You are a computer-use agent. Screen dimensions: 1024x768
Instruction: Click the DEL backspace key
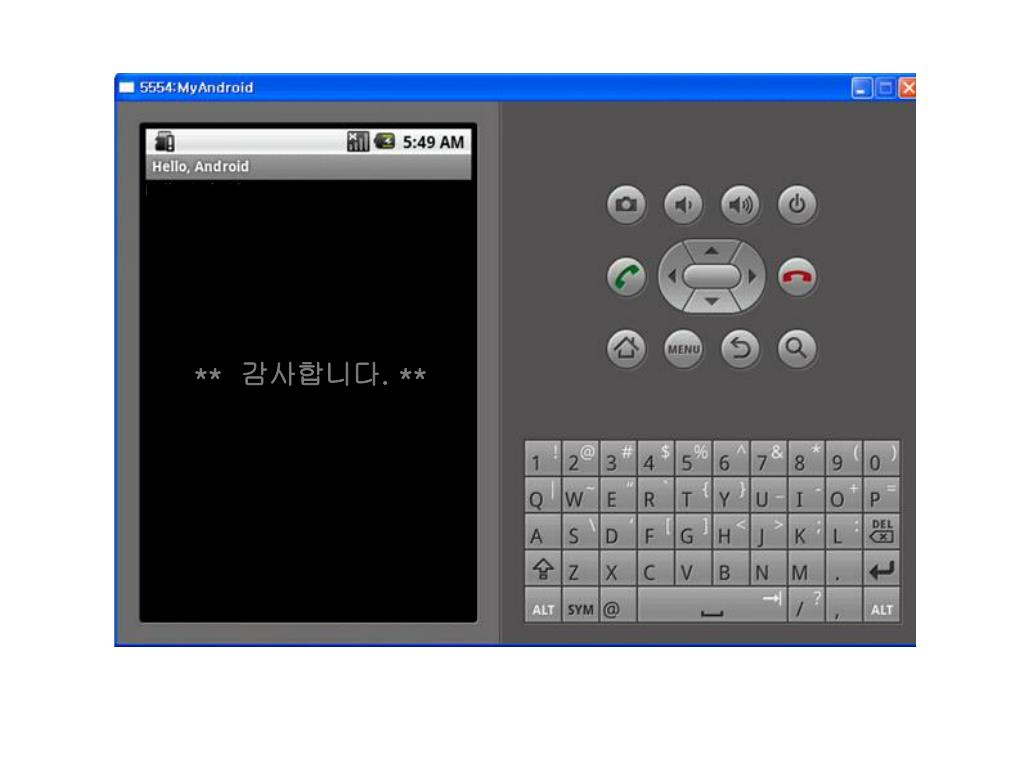882,531
